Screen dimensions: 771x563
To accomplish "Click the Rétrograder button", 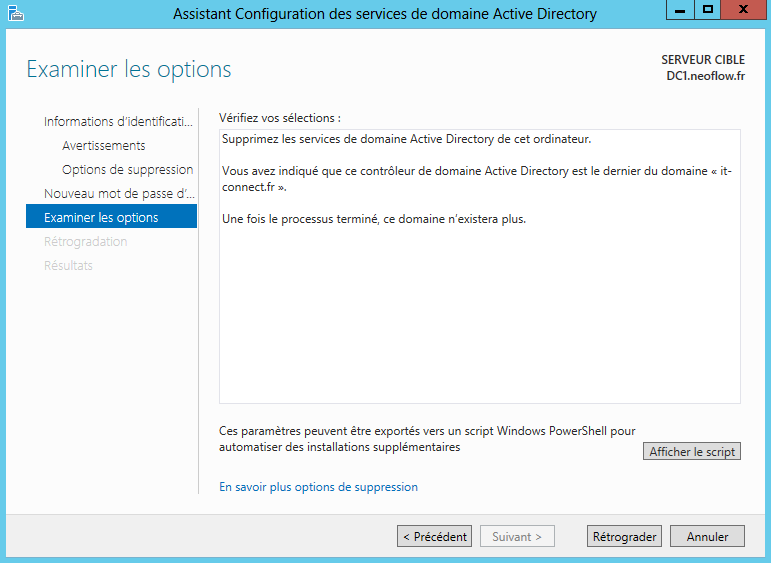I will pos(624,536).
